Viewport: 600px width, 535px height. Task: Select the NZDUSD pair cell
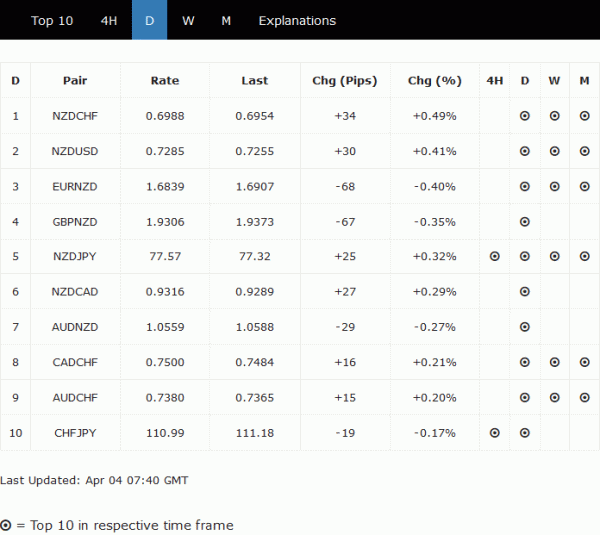point(75,151)
